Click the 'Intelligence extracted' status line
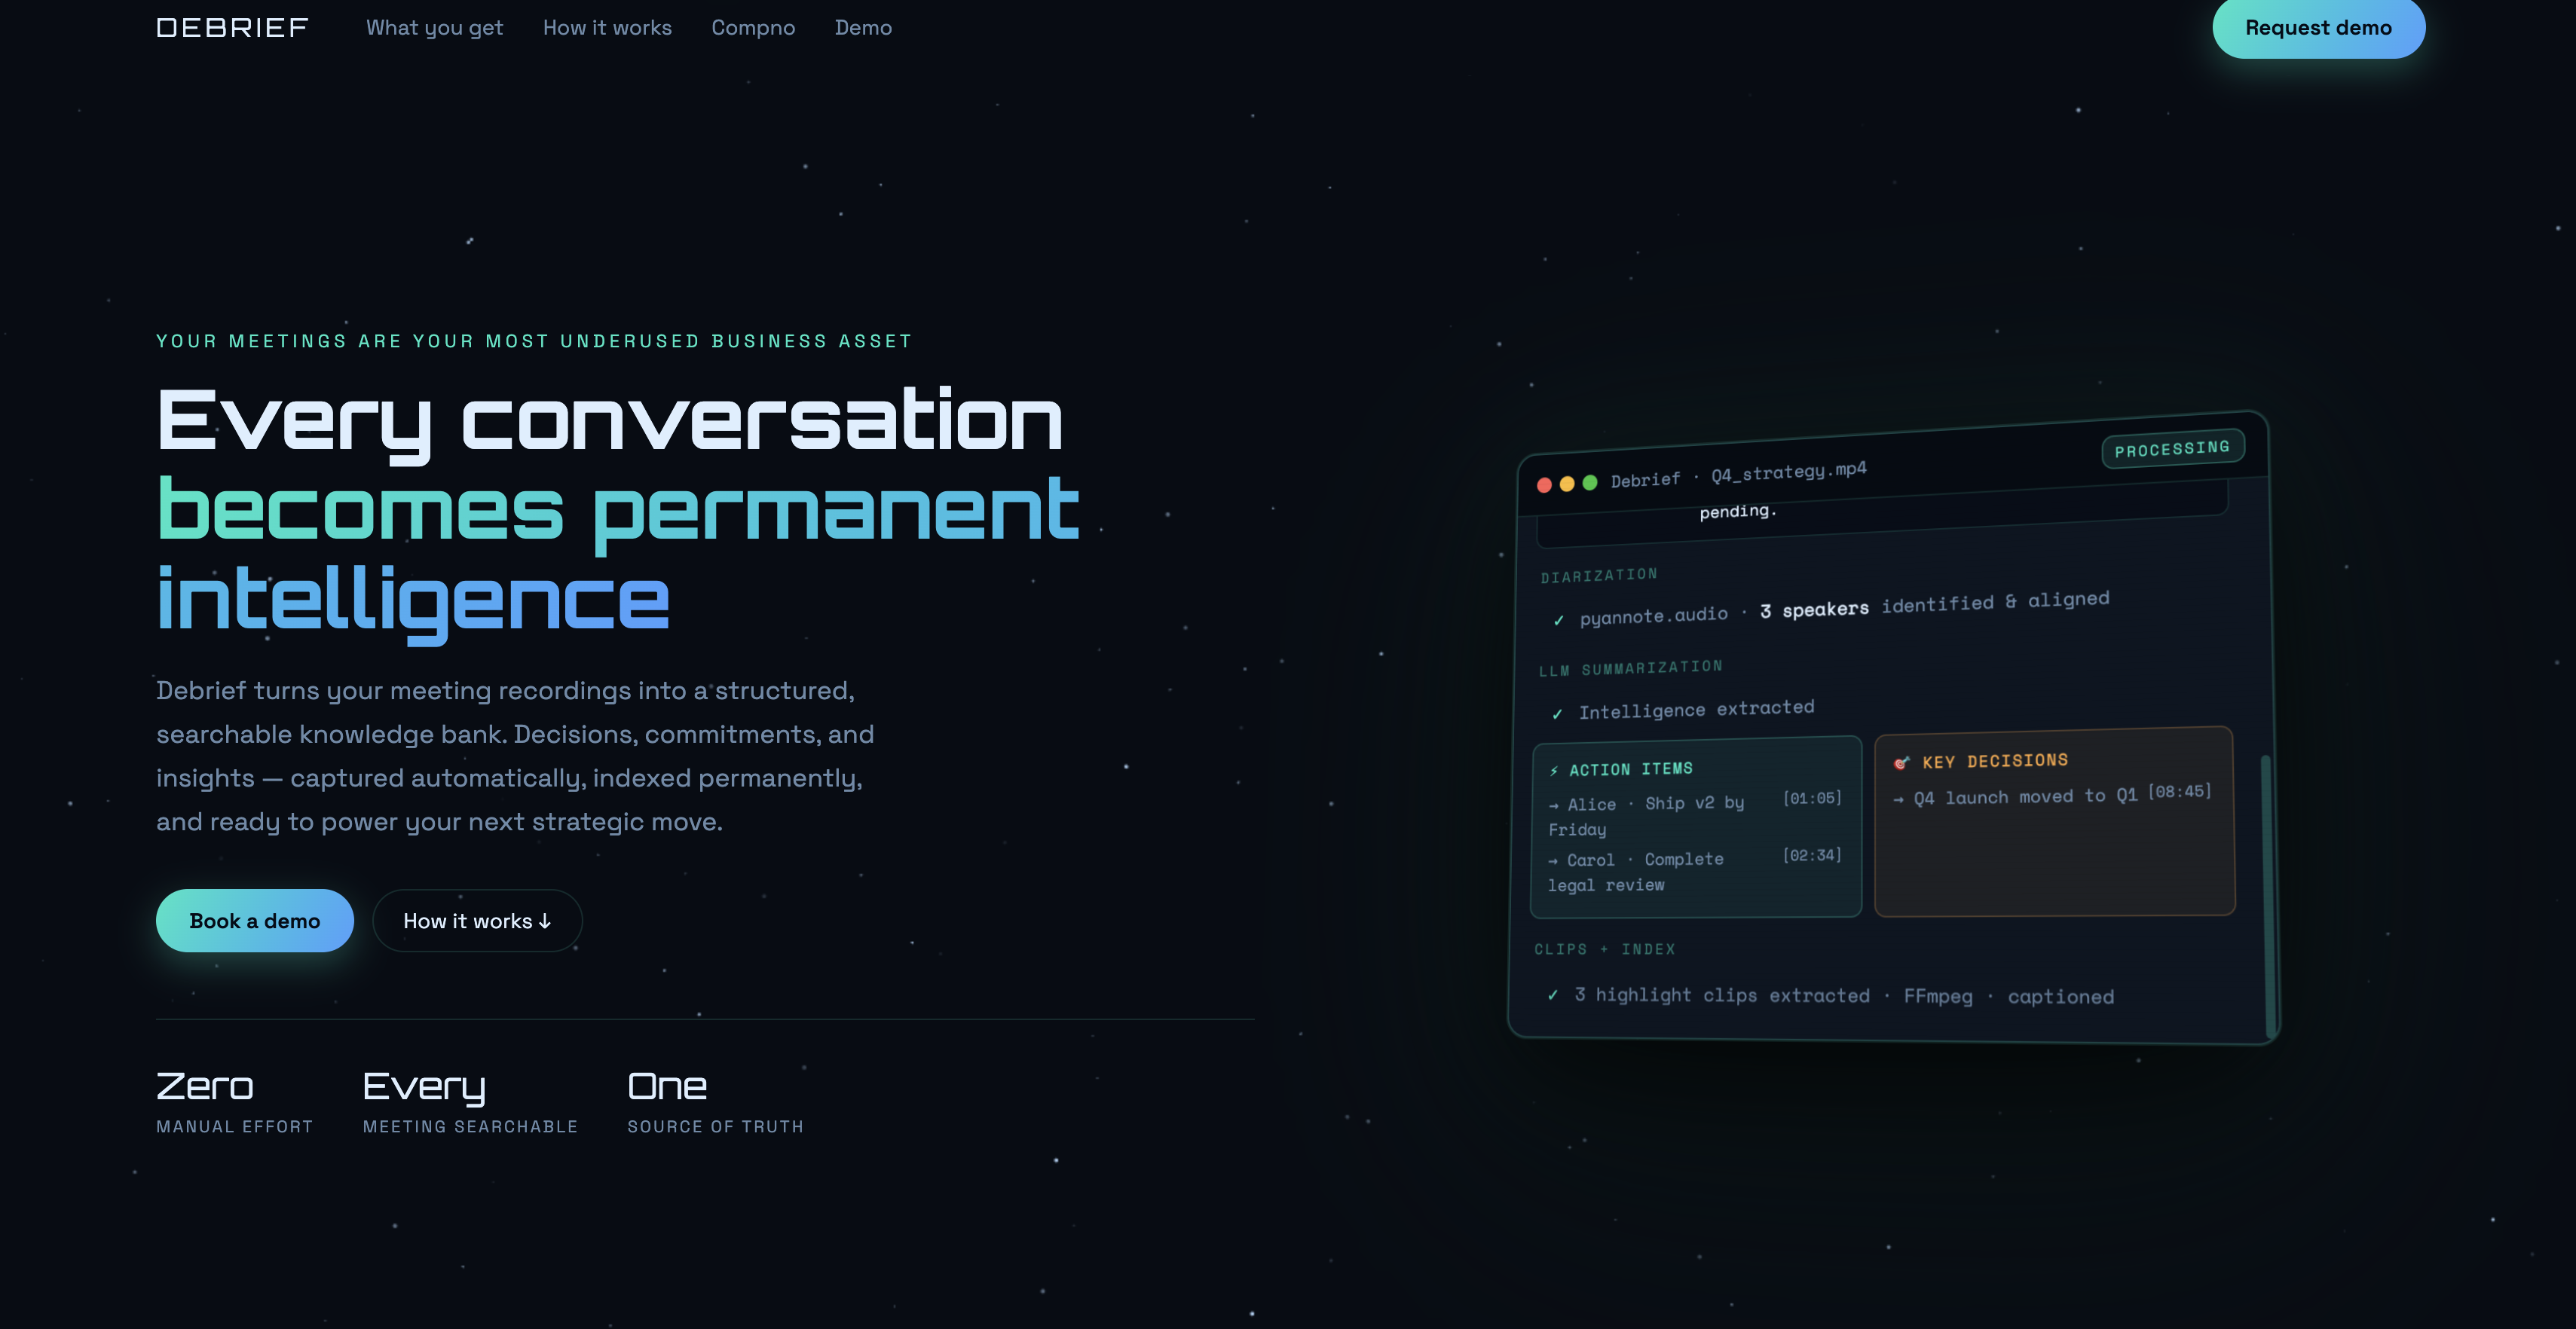This screenshot has height=1329, width=2576. pyautogui.click(x=1696, y=709)
